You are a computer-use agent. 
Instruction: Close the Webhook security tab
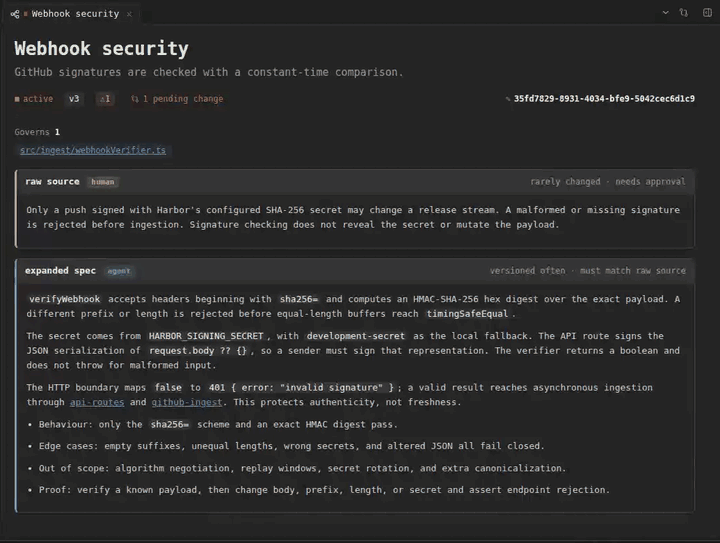click(129, 14)
